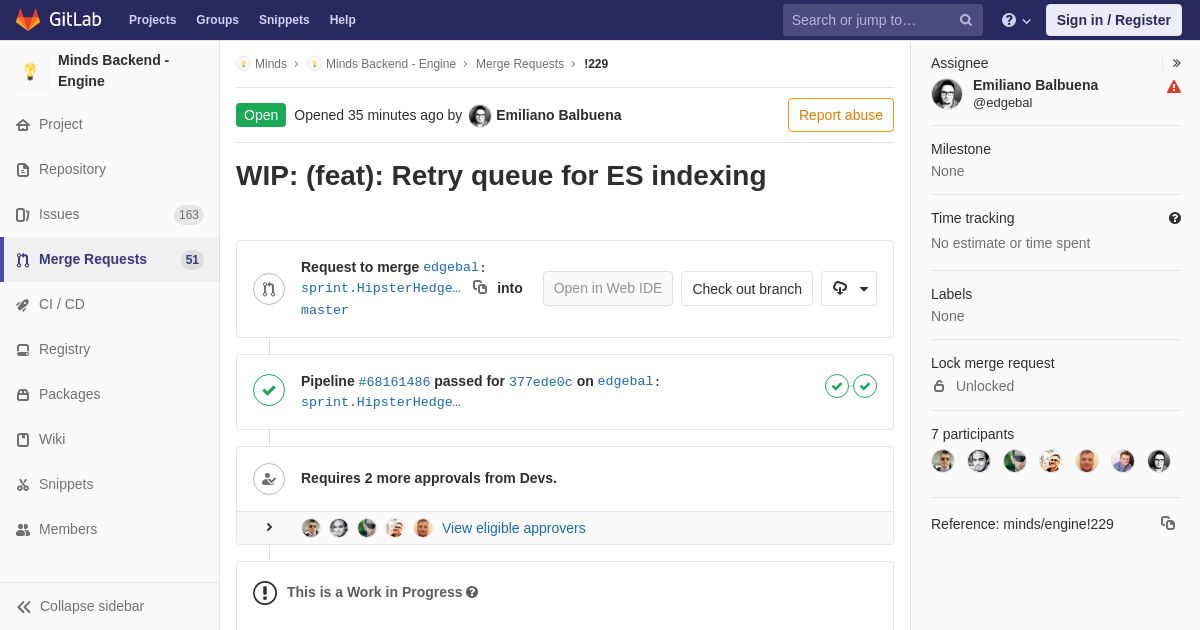Open the download dropdown

point(849,288)
